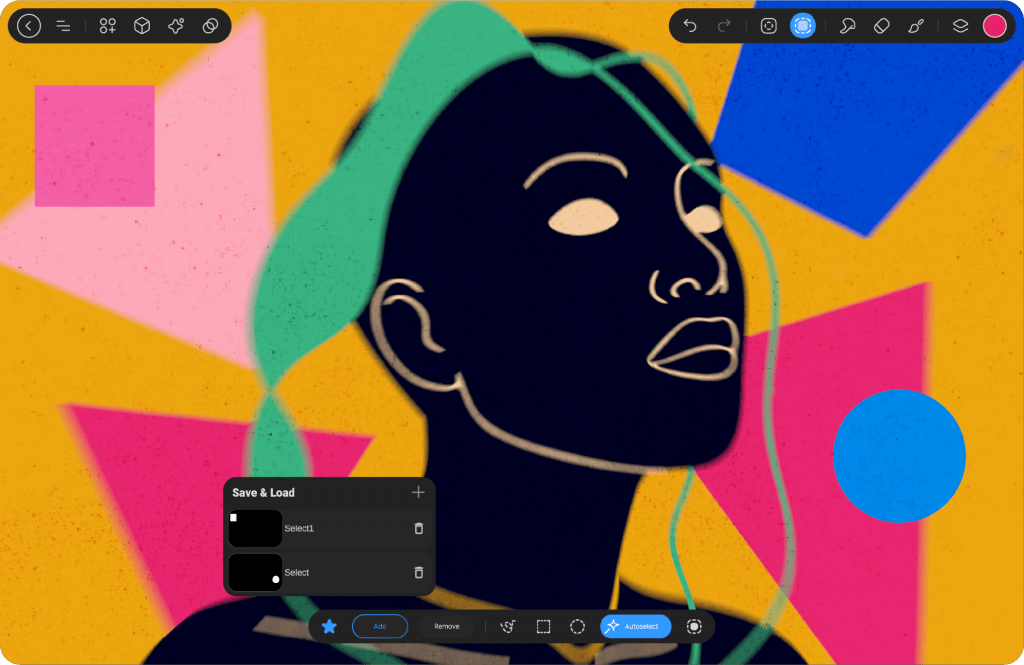Add a new saved selection with plus
This screenshot has height=665, width=1024.
[418, 492]
